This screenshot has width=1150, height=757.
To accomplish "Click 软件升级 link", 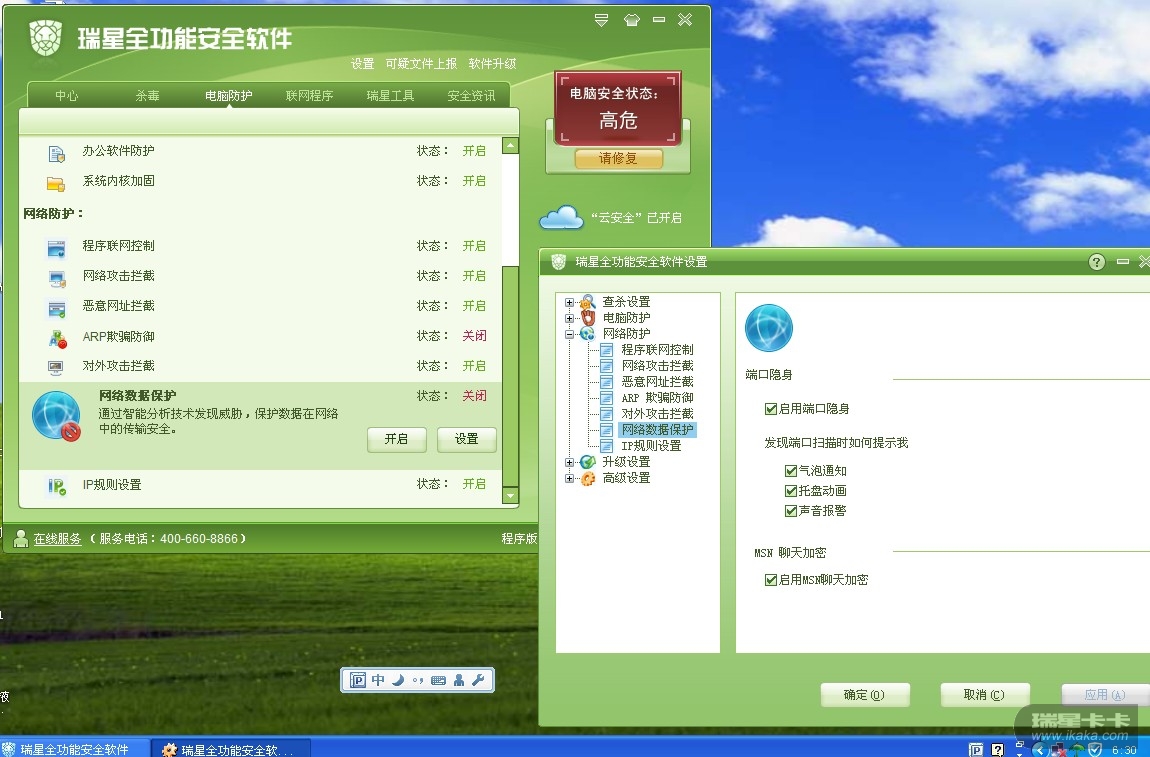I will tap(492, 64).
